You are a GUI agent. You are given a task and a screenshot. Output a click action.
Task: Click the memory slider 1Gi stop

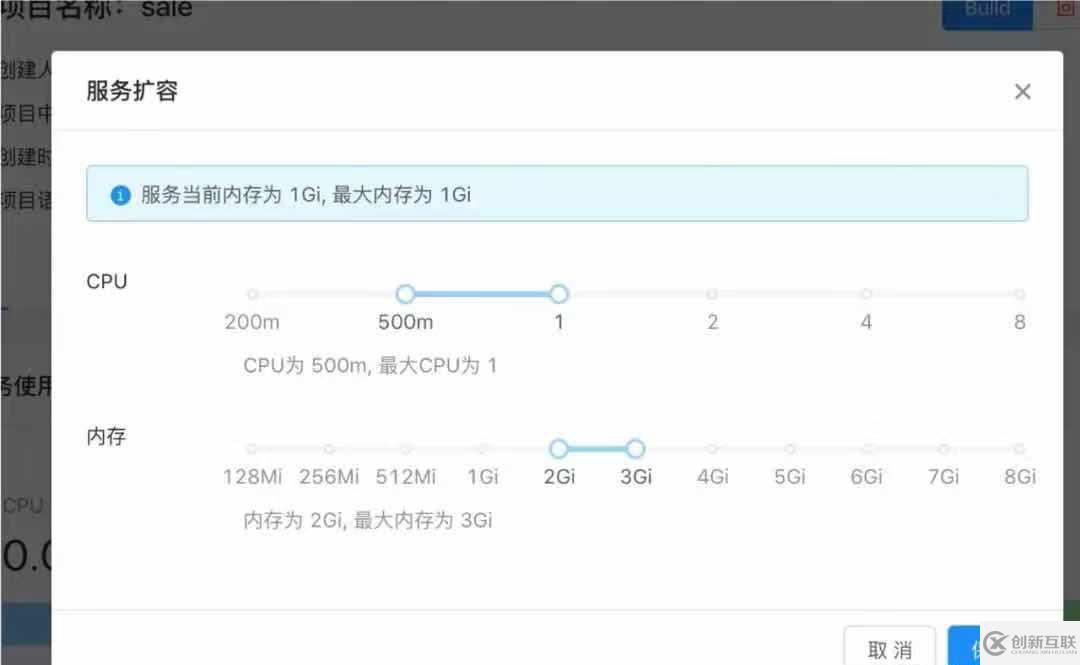[483, 449]
